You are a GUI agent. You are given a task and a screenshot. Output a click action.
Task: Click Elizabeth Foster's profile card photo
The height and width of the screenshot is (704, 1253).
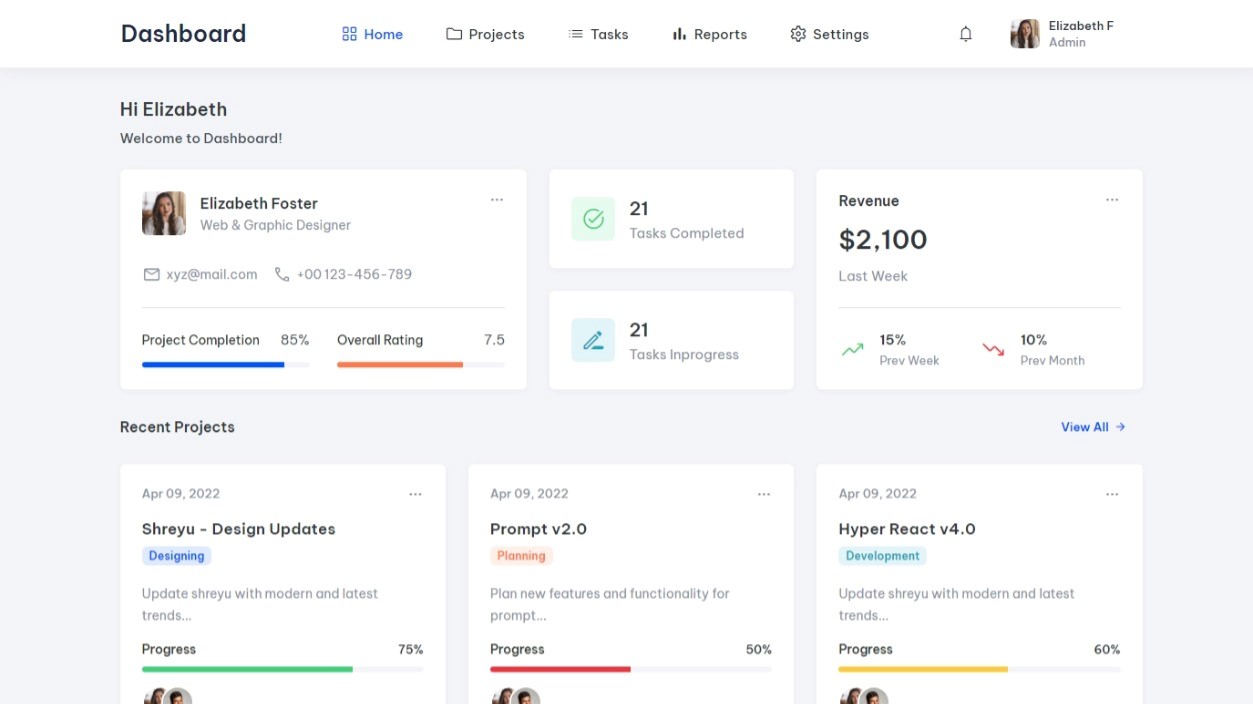[x=164, y=213]
